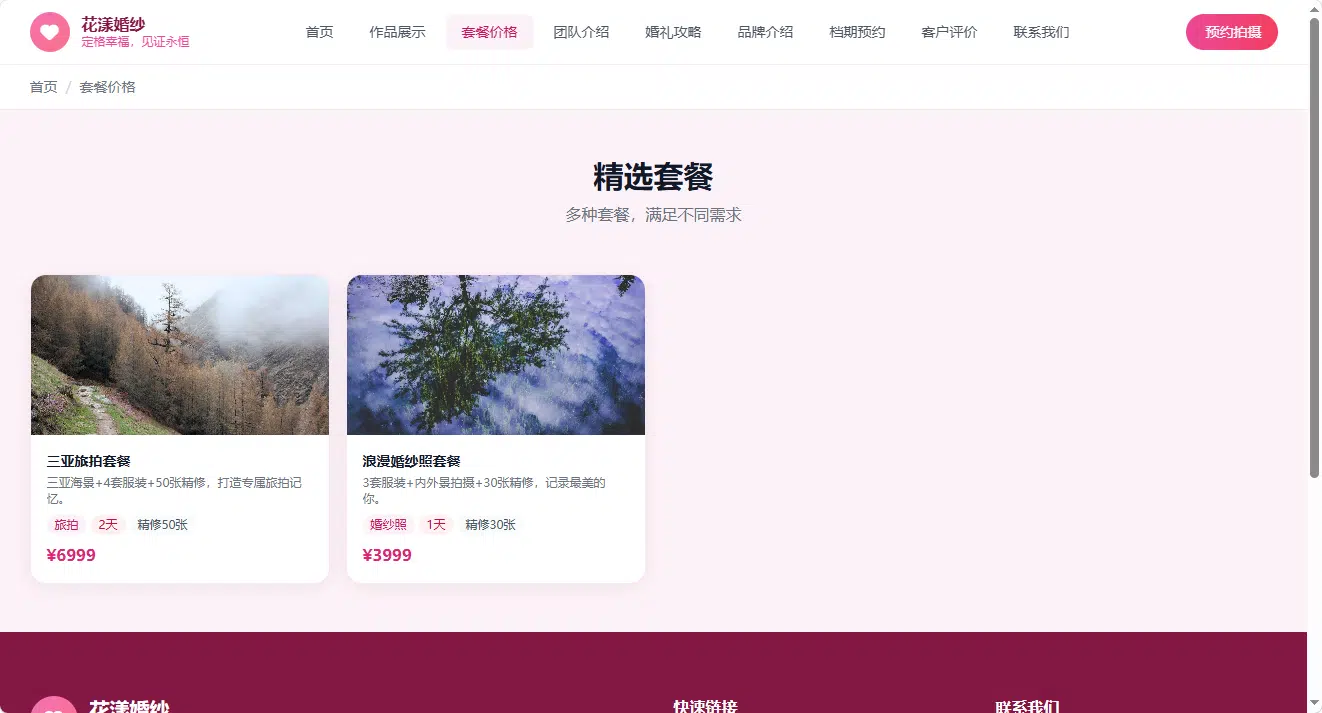Viewport: 1322px width, 713px height.
Task: Click the 三亚旅拍套餐 title
Action: point(89,461)
